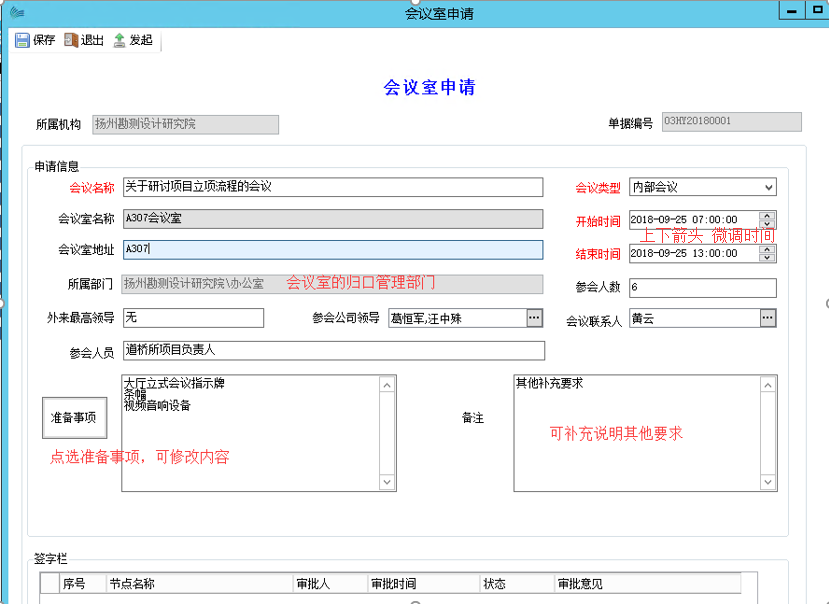
Task: Click into the 会议名称 input field
Action: point(333,187)
